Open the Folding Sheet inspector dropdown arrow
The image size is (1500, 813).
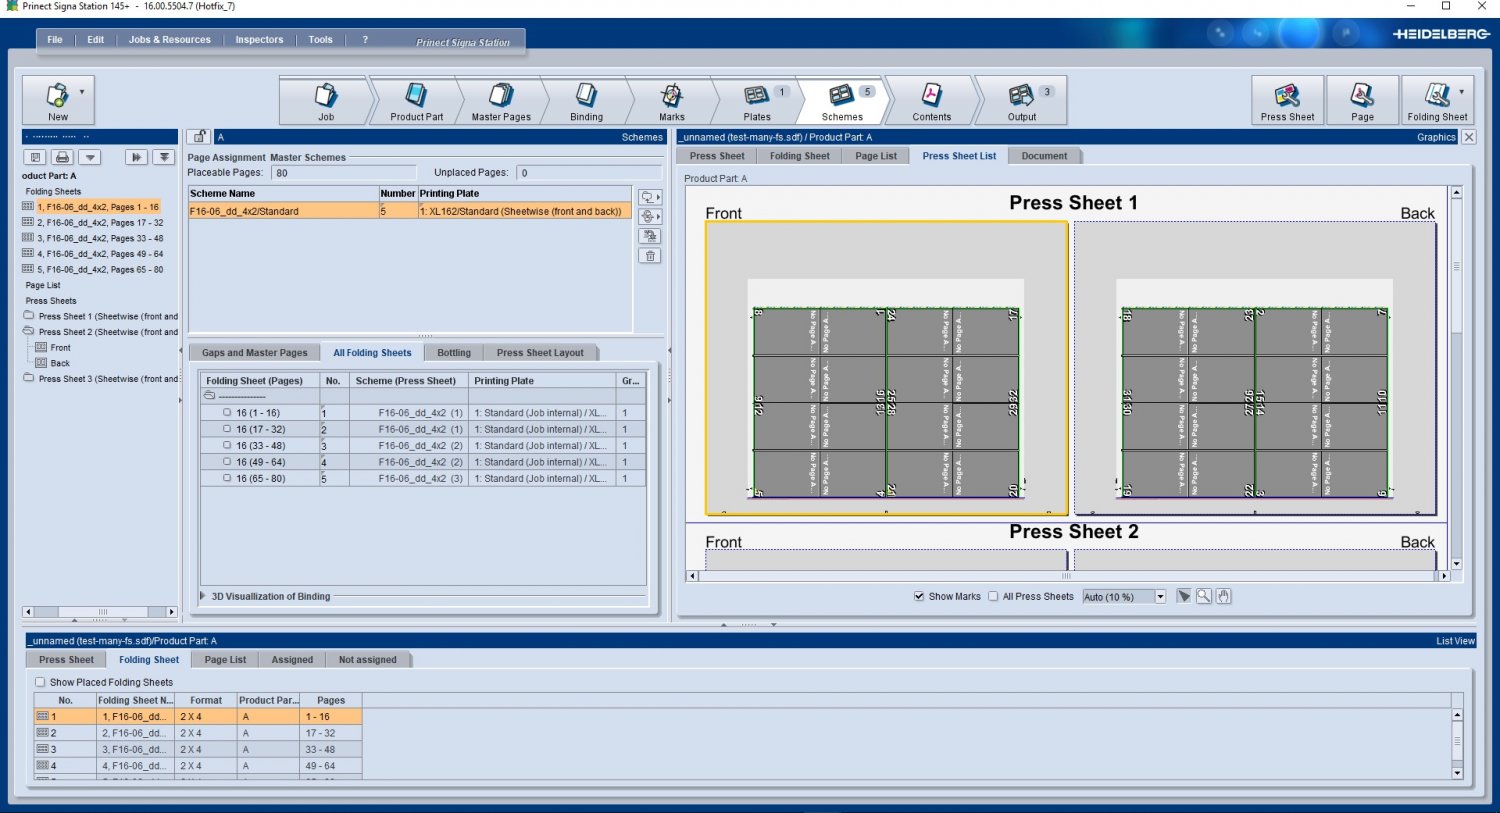pos(1462,92)
